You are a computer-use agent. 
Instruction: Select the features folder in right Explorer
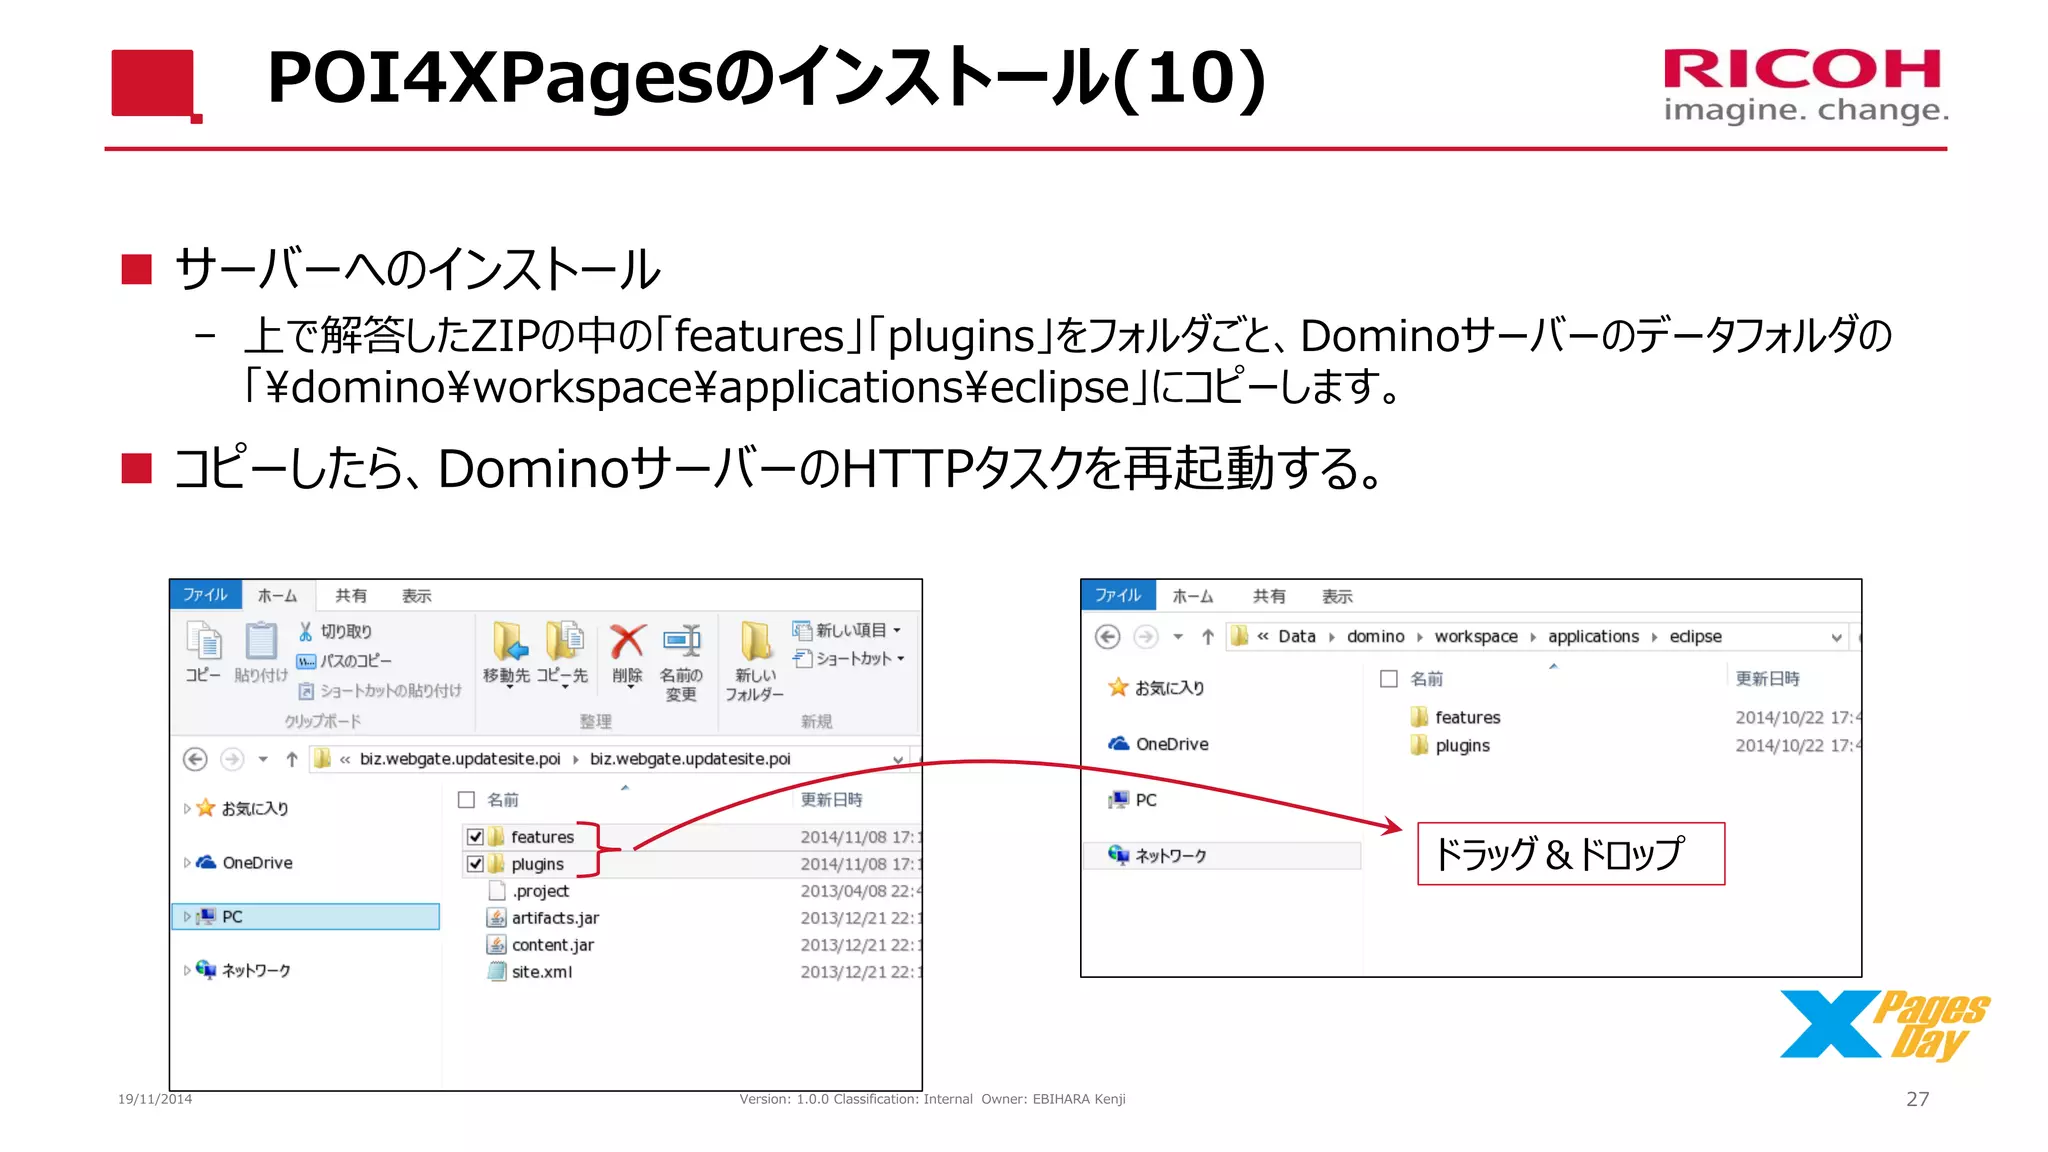pos(1456,717)
